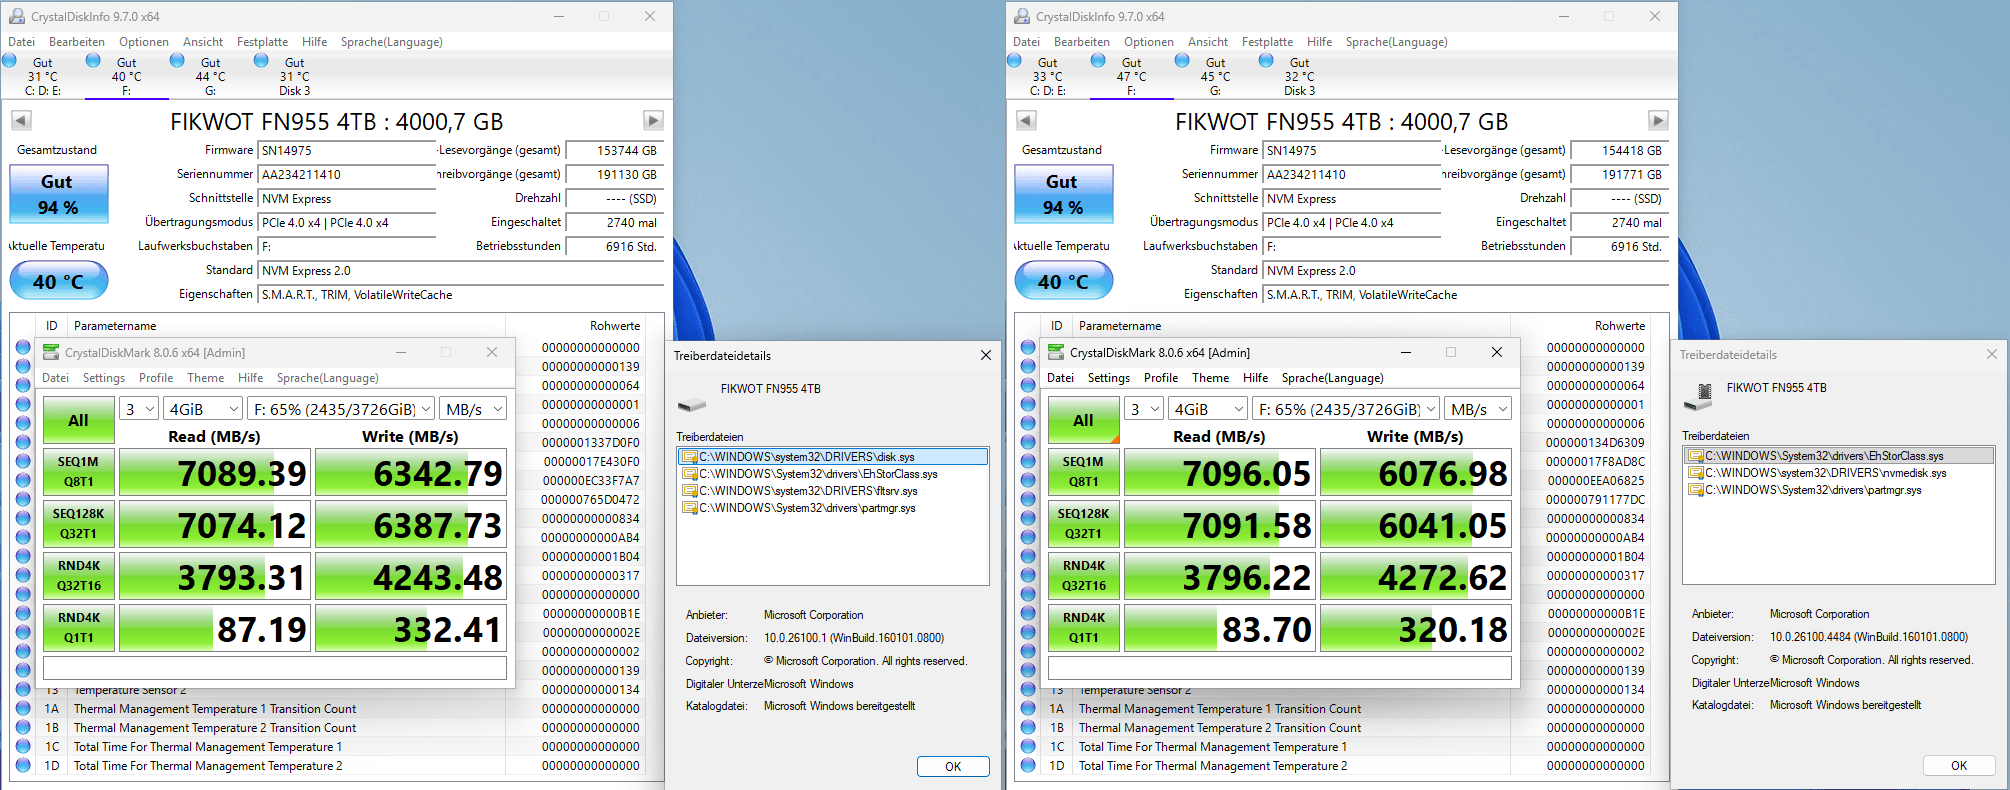Click row 1A status orb in left CrystalDiskInfo
Viewport: 2010px width, 790px height.
click(x=23, y=709)
